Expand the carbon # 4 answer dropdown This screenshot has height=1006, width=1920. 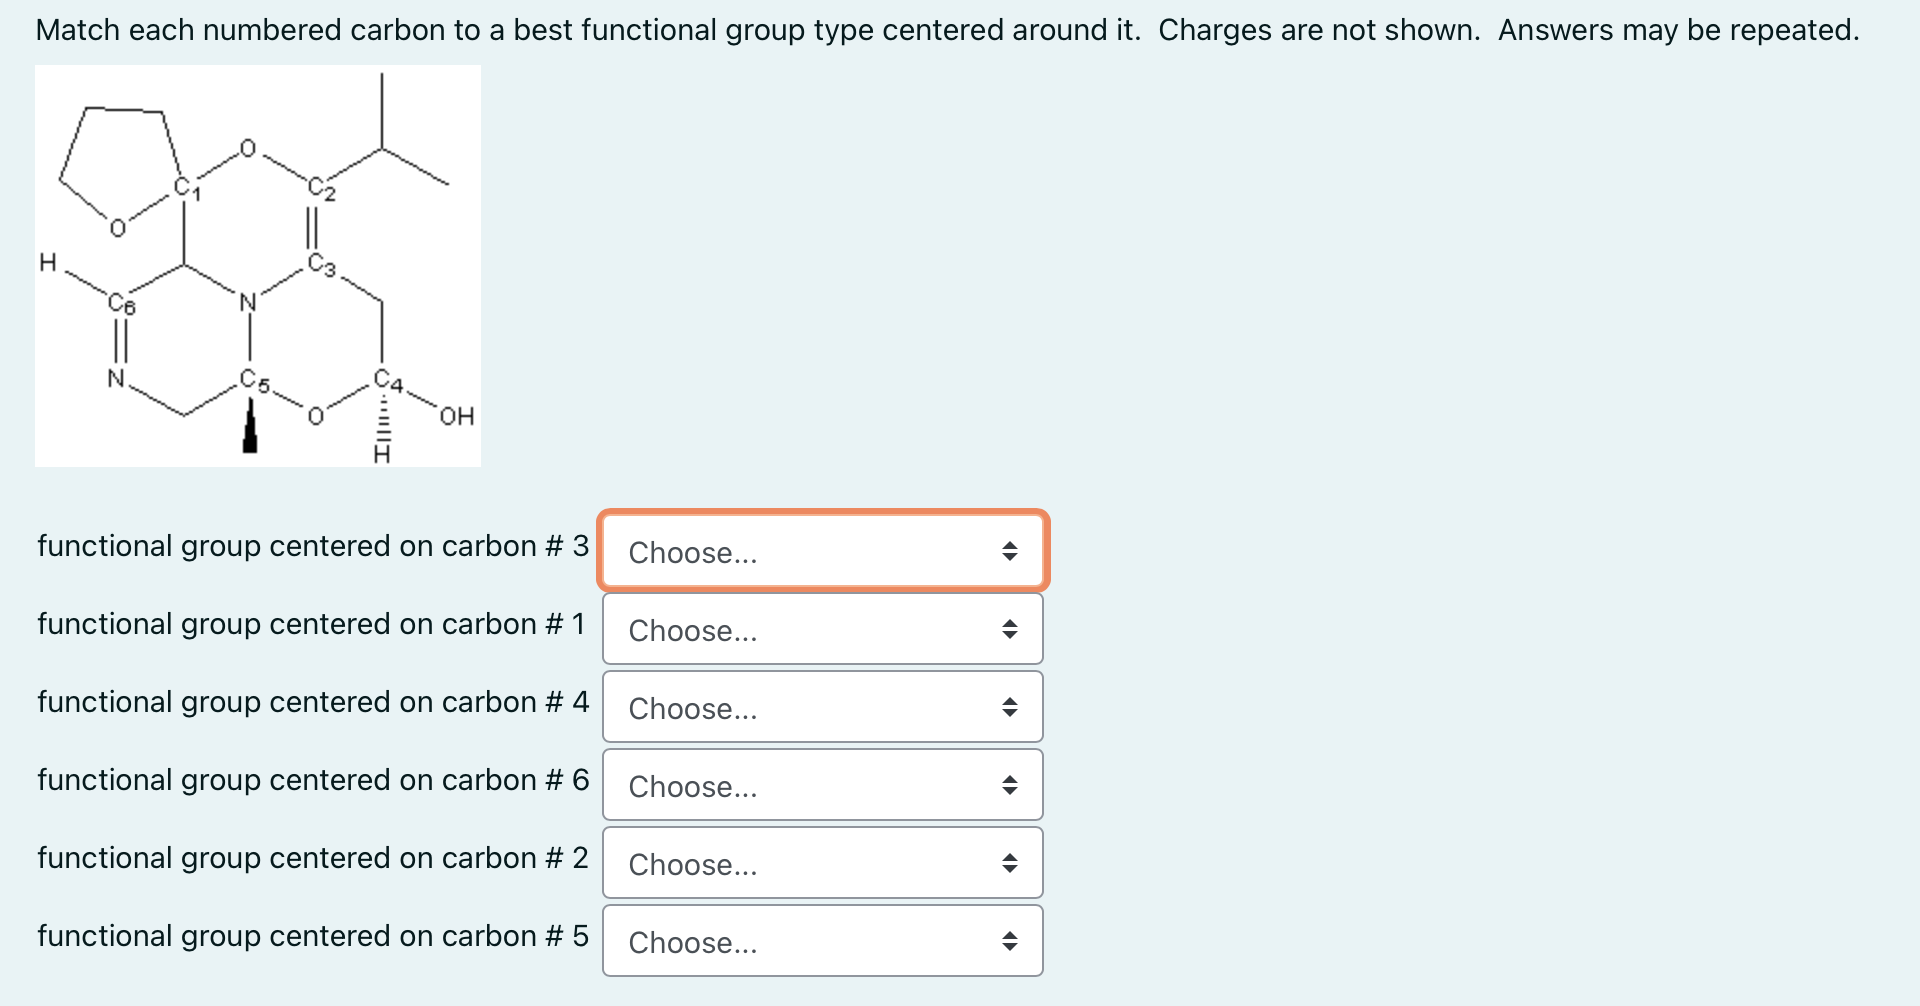click(822, 707)
